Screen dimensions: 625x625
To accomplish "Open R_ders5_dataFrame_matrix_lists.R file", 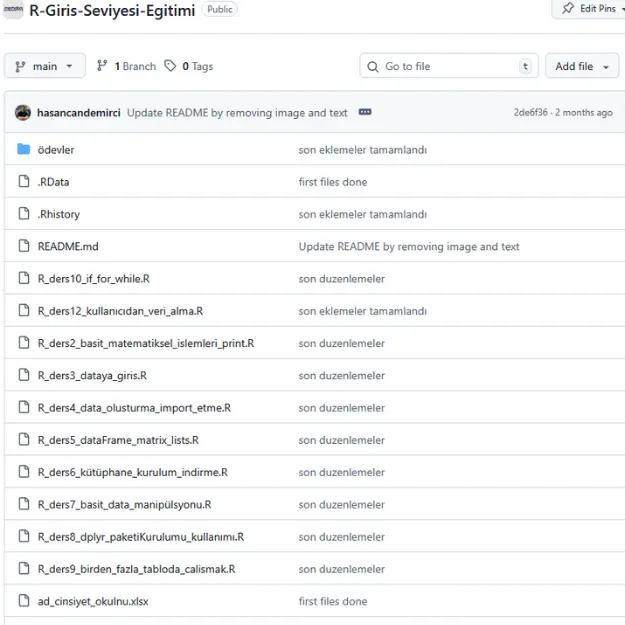I will pos(118,440).
